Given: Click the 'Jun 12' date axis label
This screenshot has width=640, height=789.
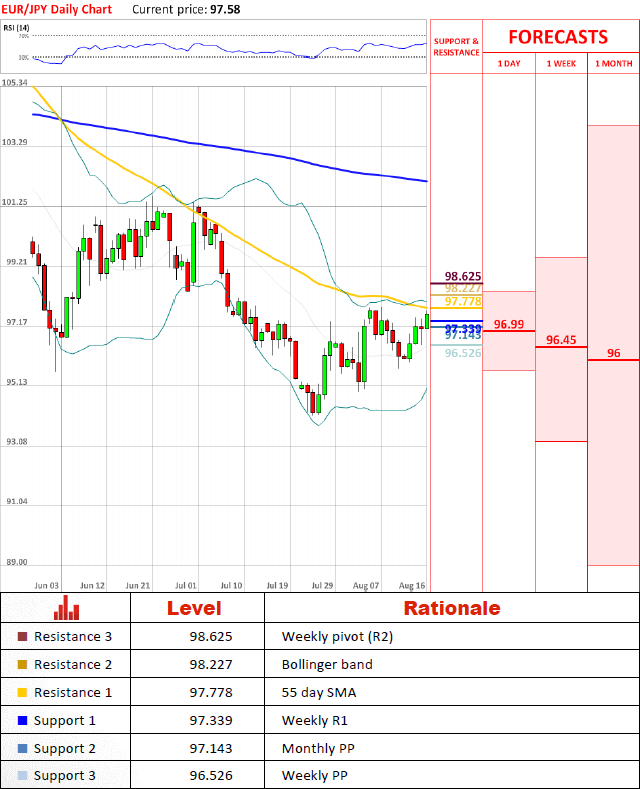Looking at the screenshot, I should [93, 585].
